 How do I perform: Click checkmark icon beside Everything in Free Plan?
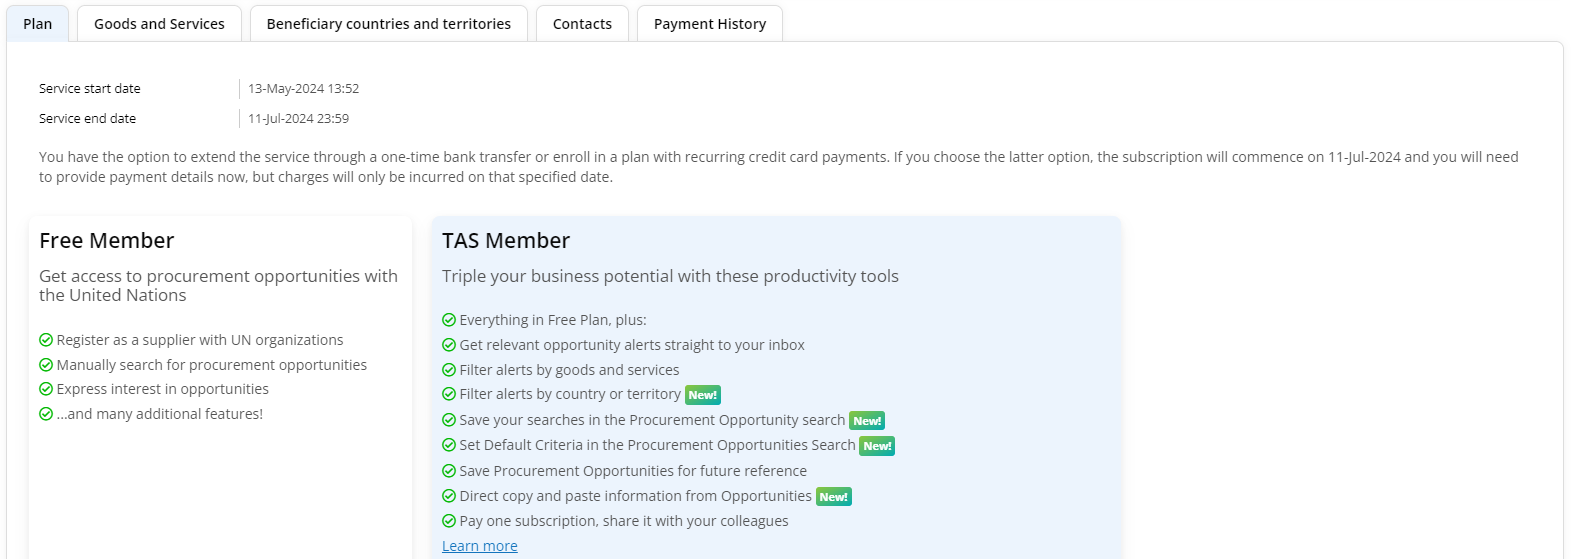[x=449, y=320]
